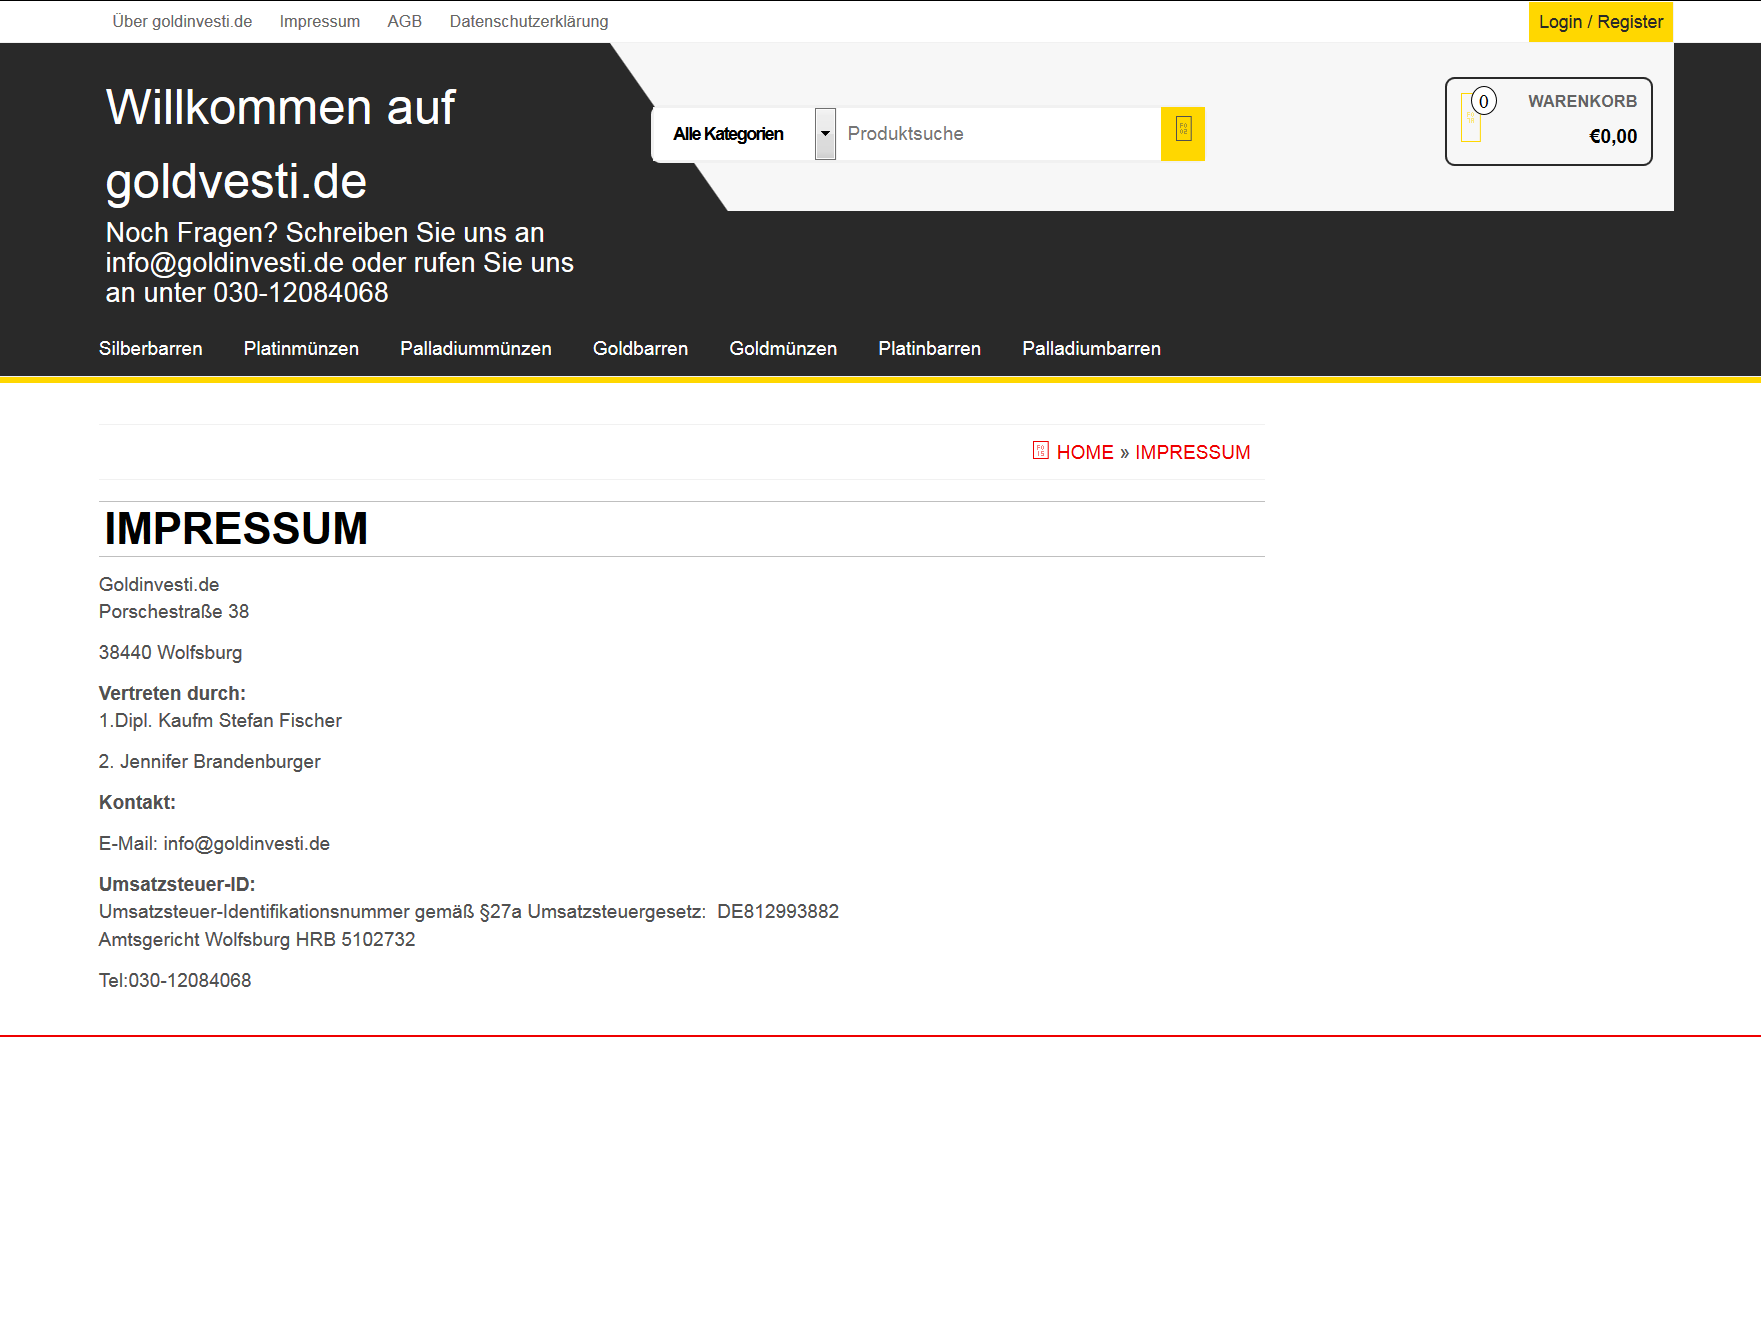This screenshot has width=1761, height=1332.
Task: Click the IMPRESSUM breadcrumb link
Action: [x=1193, y=452]
